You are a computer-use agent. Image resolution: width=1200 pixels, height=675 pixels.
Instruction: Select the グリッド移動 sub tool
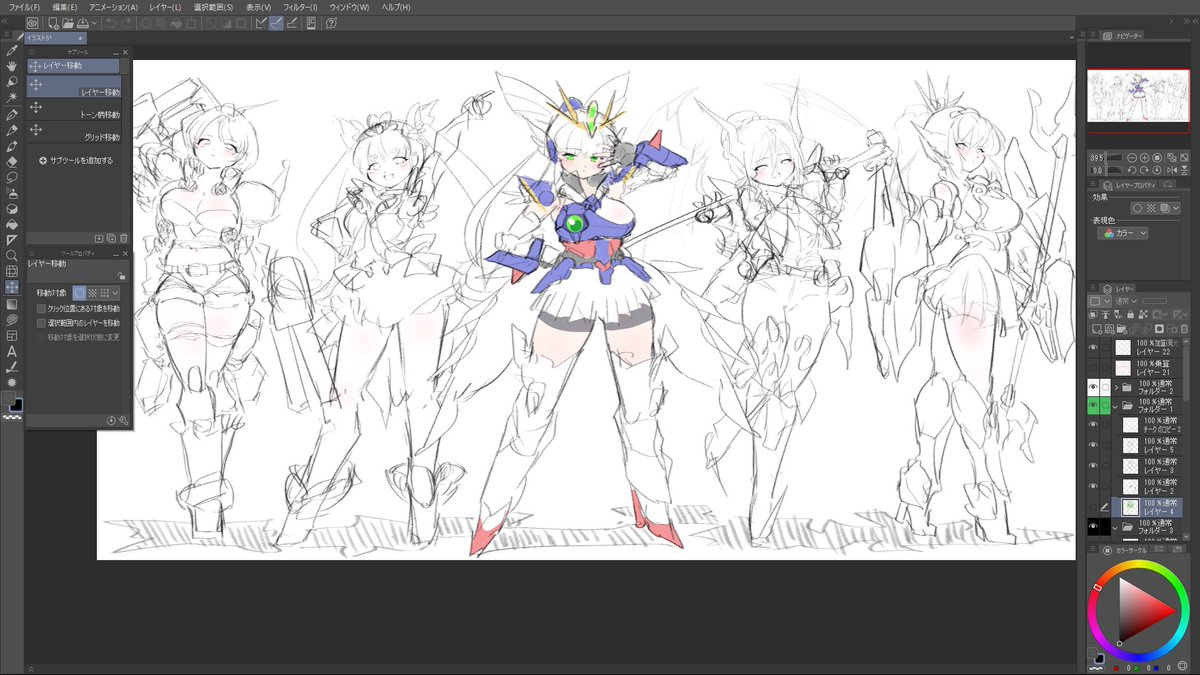[x=75, y=133]
